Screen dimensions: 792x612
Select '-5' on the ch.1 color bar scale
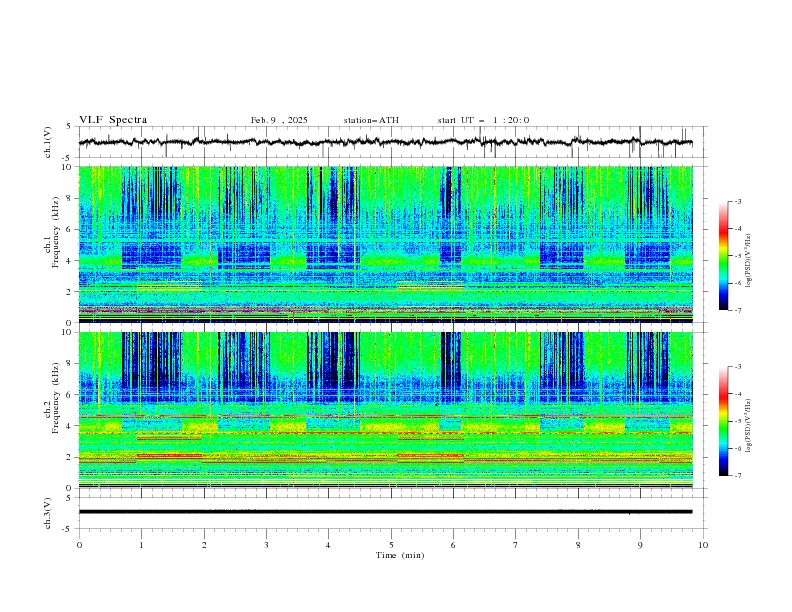click(x=738, y=256)
